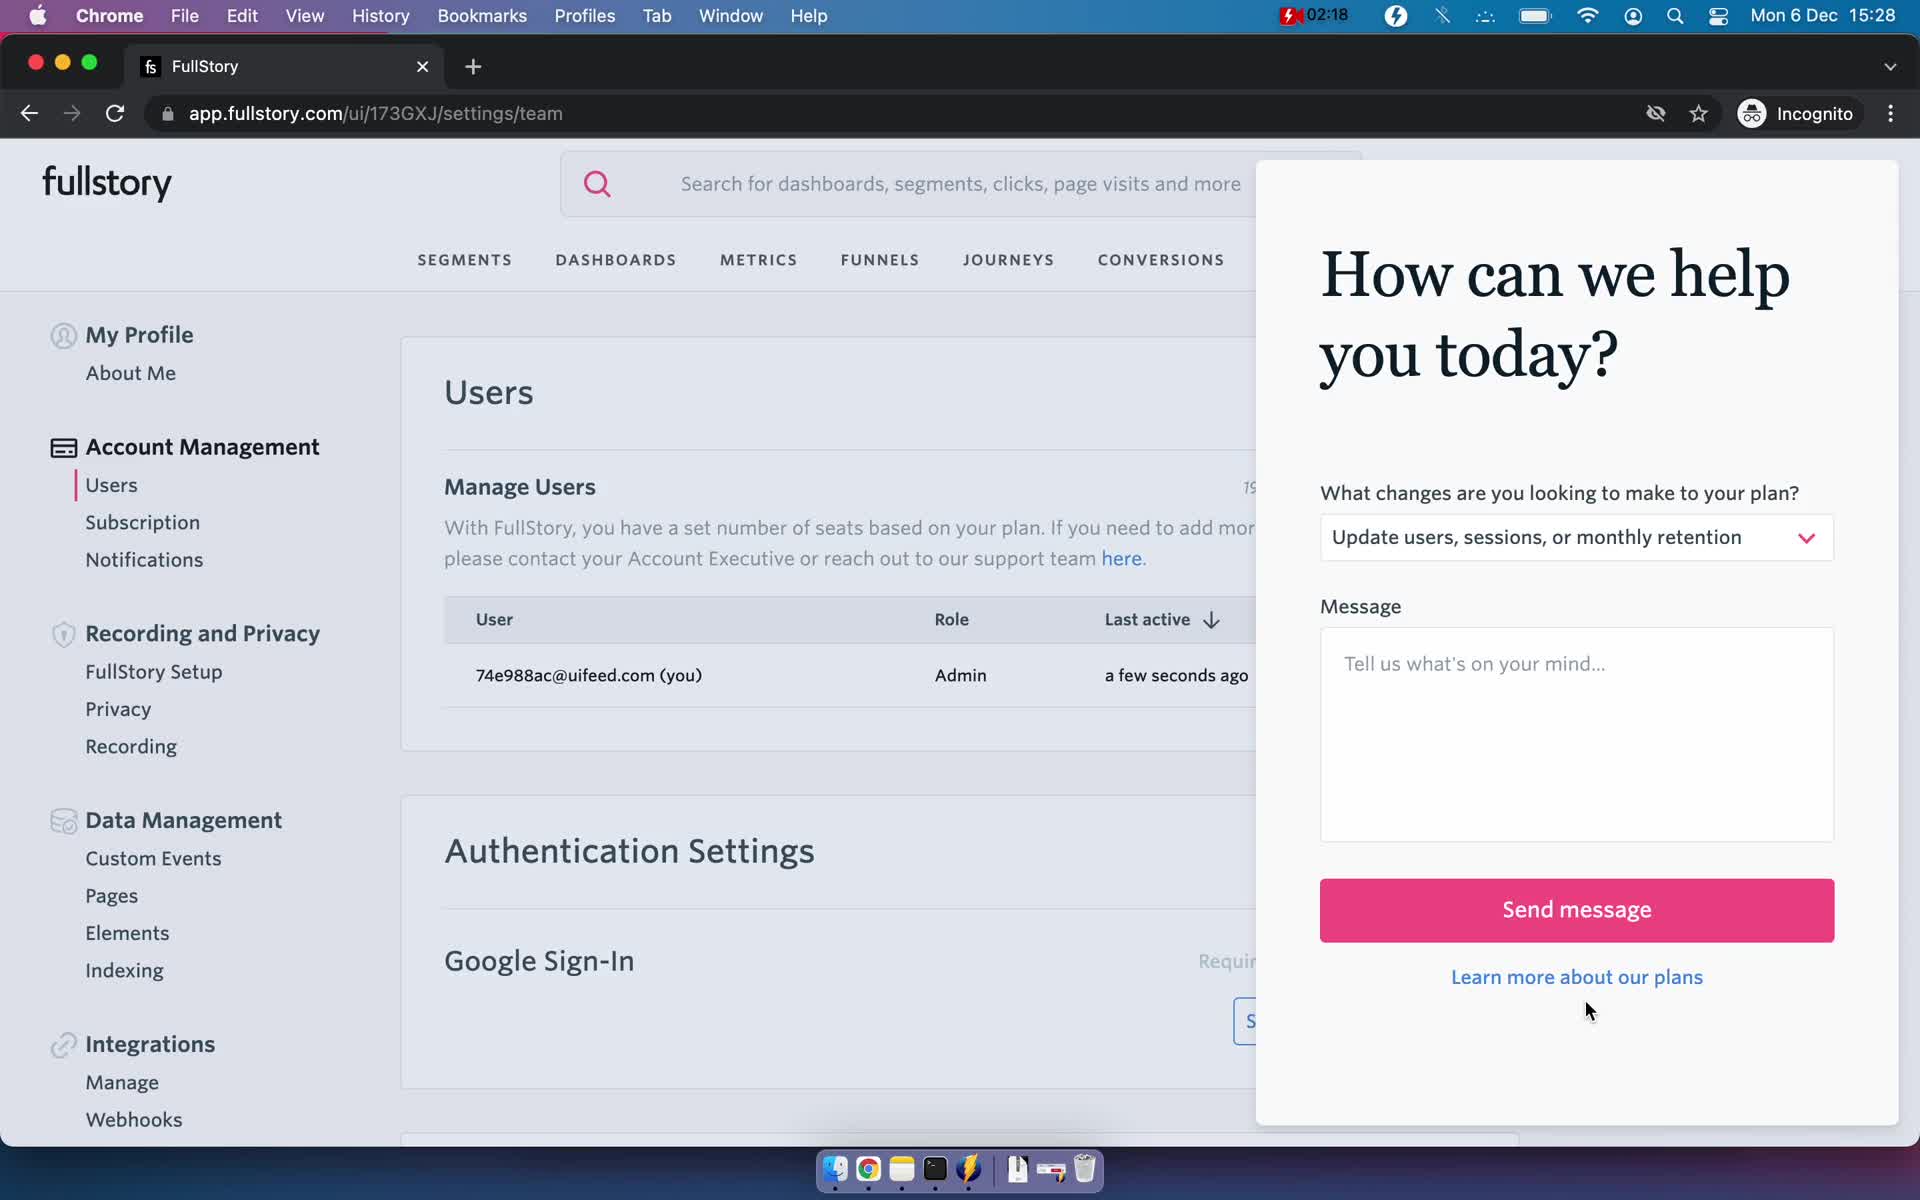Open Custom Events settings

pyautogui.click(x=153, y=859)
